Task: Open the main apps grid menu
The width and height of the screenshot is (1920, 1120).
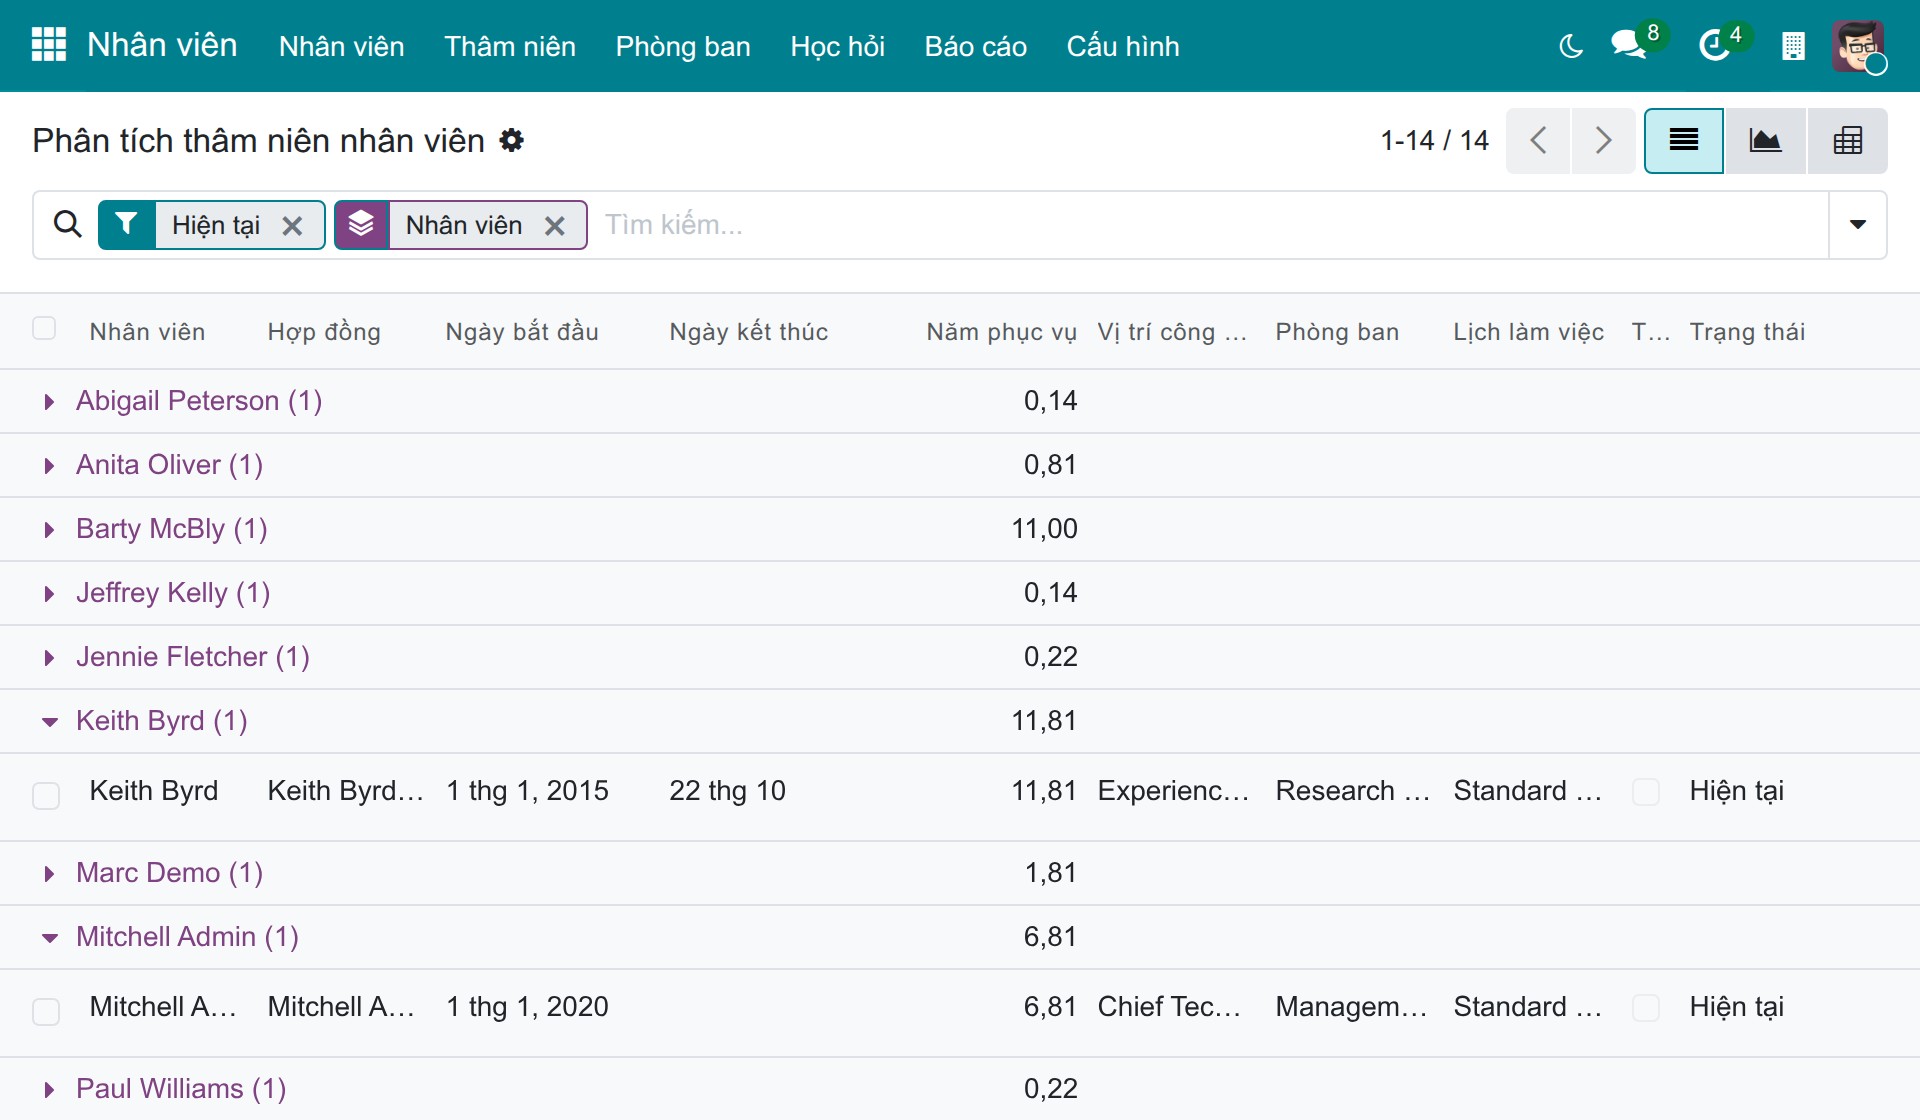Action: tap(48, 45)
